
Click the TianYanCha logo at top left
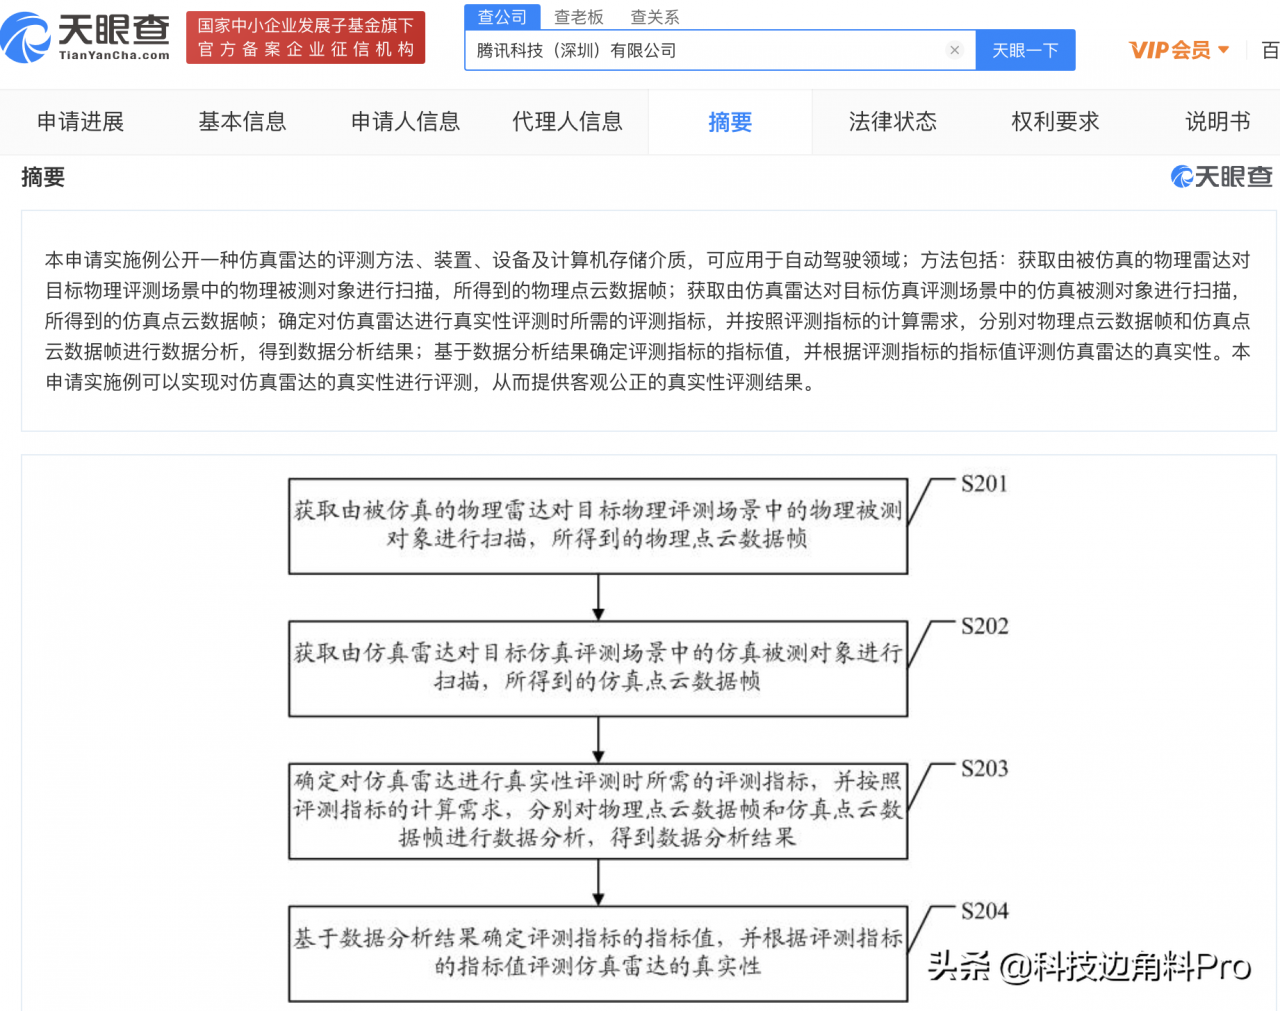(x=86, y=37)
